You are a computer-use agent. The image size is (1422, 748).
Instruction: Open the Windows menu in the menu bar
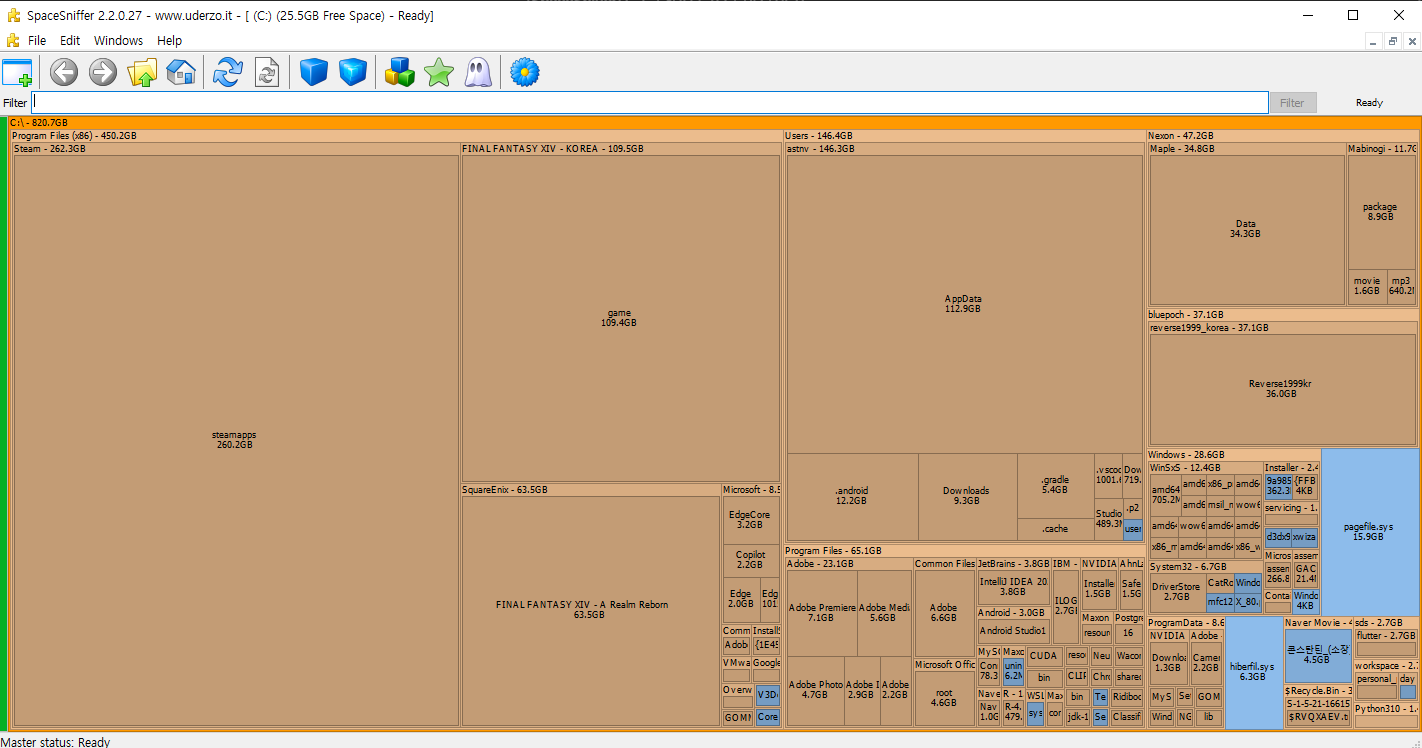click(118, 41)
